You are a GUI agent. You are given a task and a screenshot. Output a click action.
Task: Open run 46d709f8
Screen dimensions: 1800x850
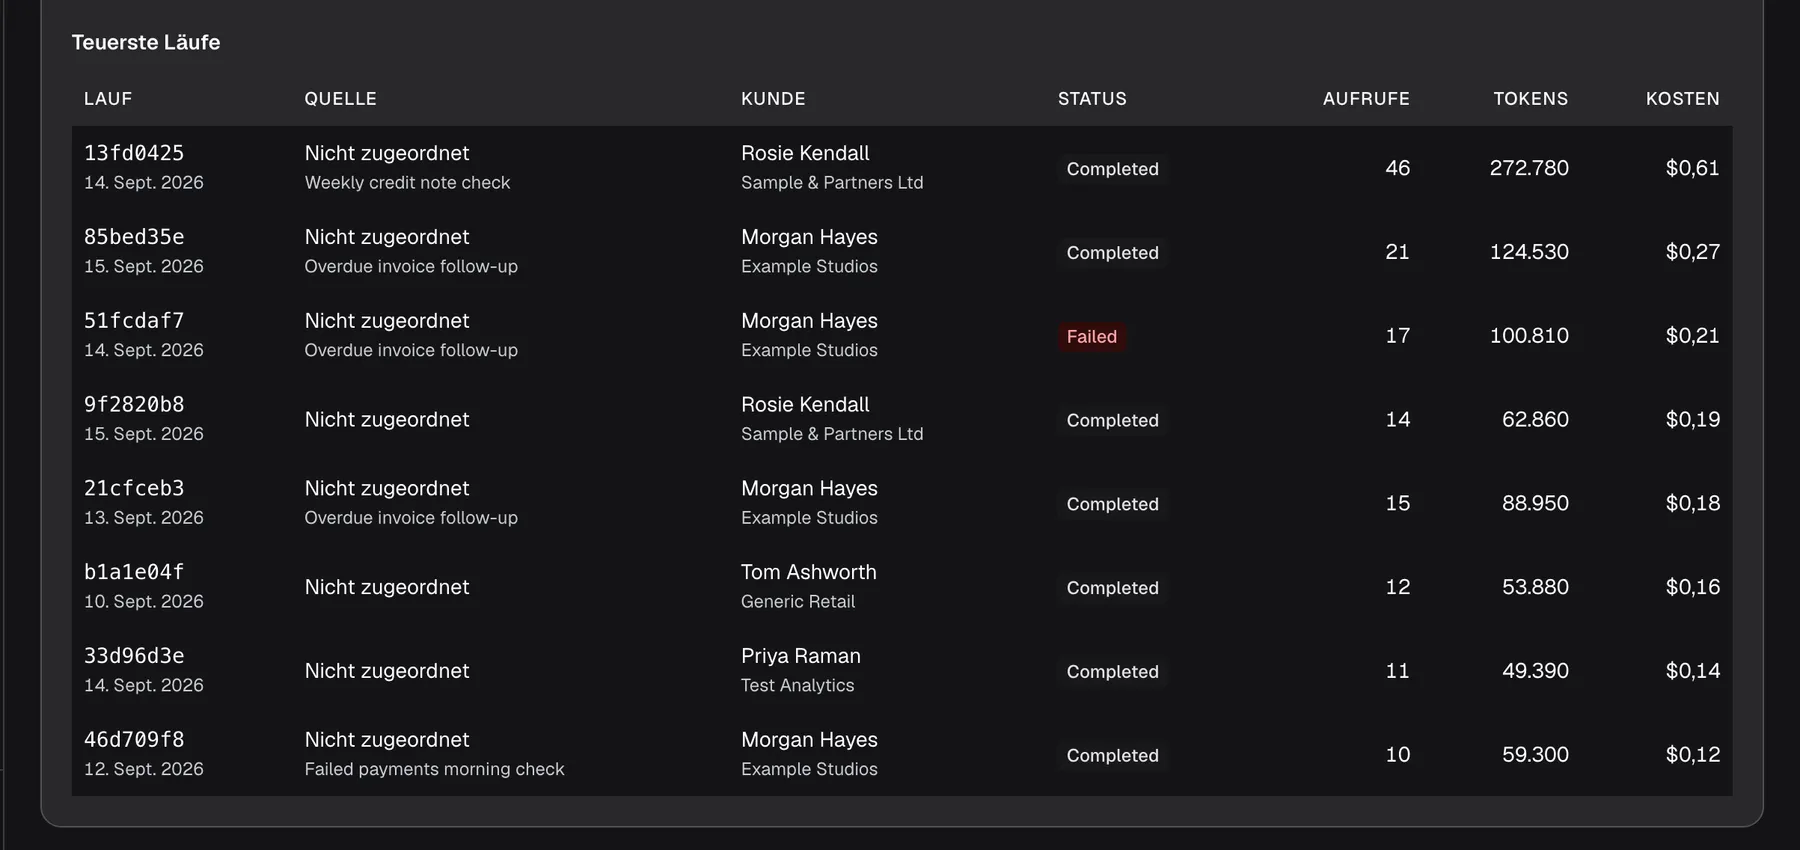pos(134,741)
